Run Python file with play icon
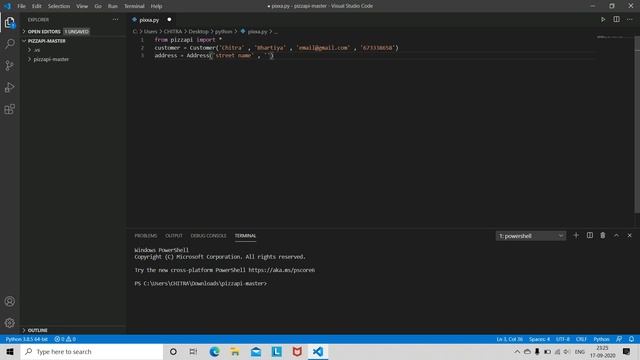The width and height of the screenshot is (640, 360). pyautogui.click(x=603, y=20)
